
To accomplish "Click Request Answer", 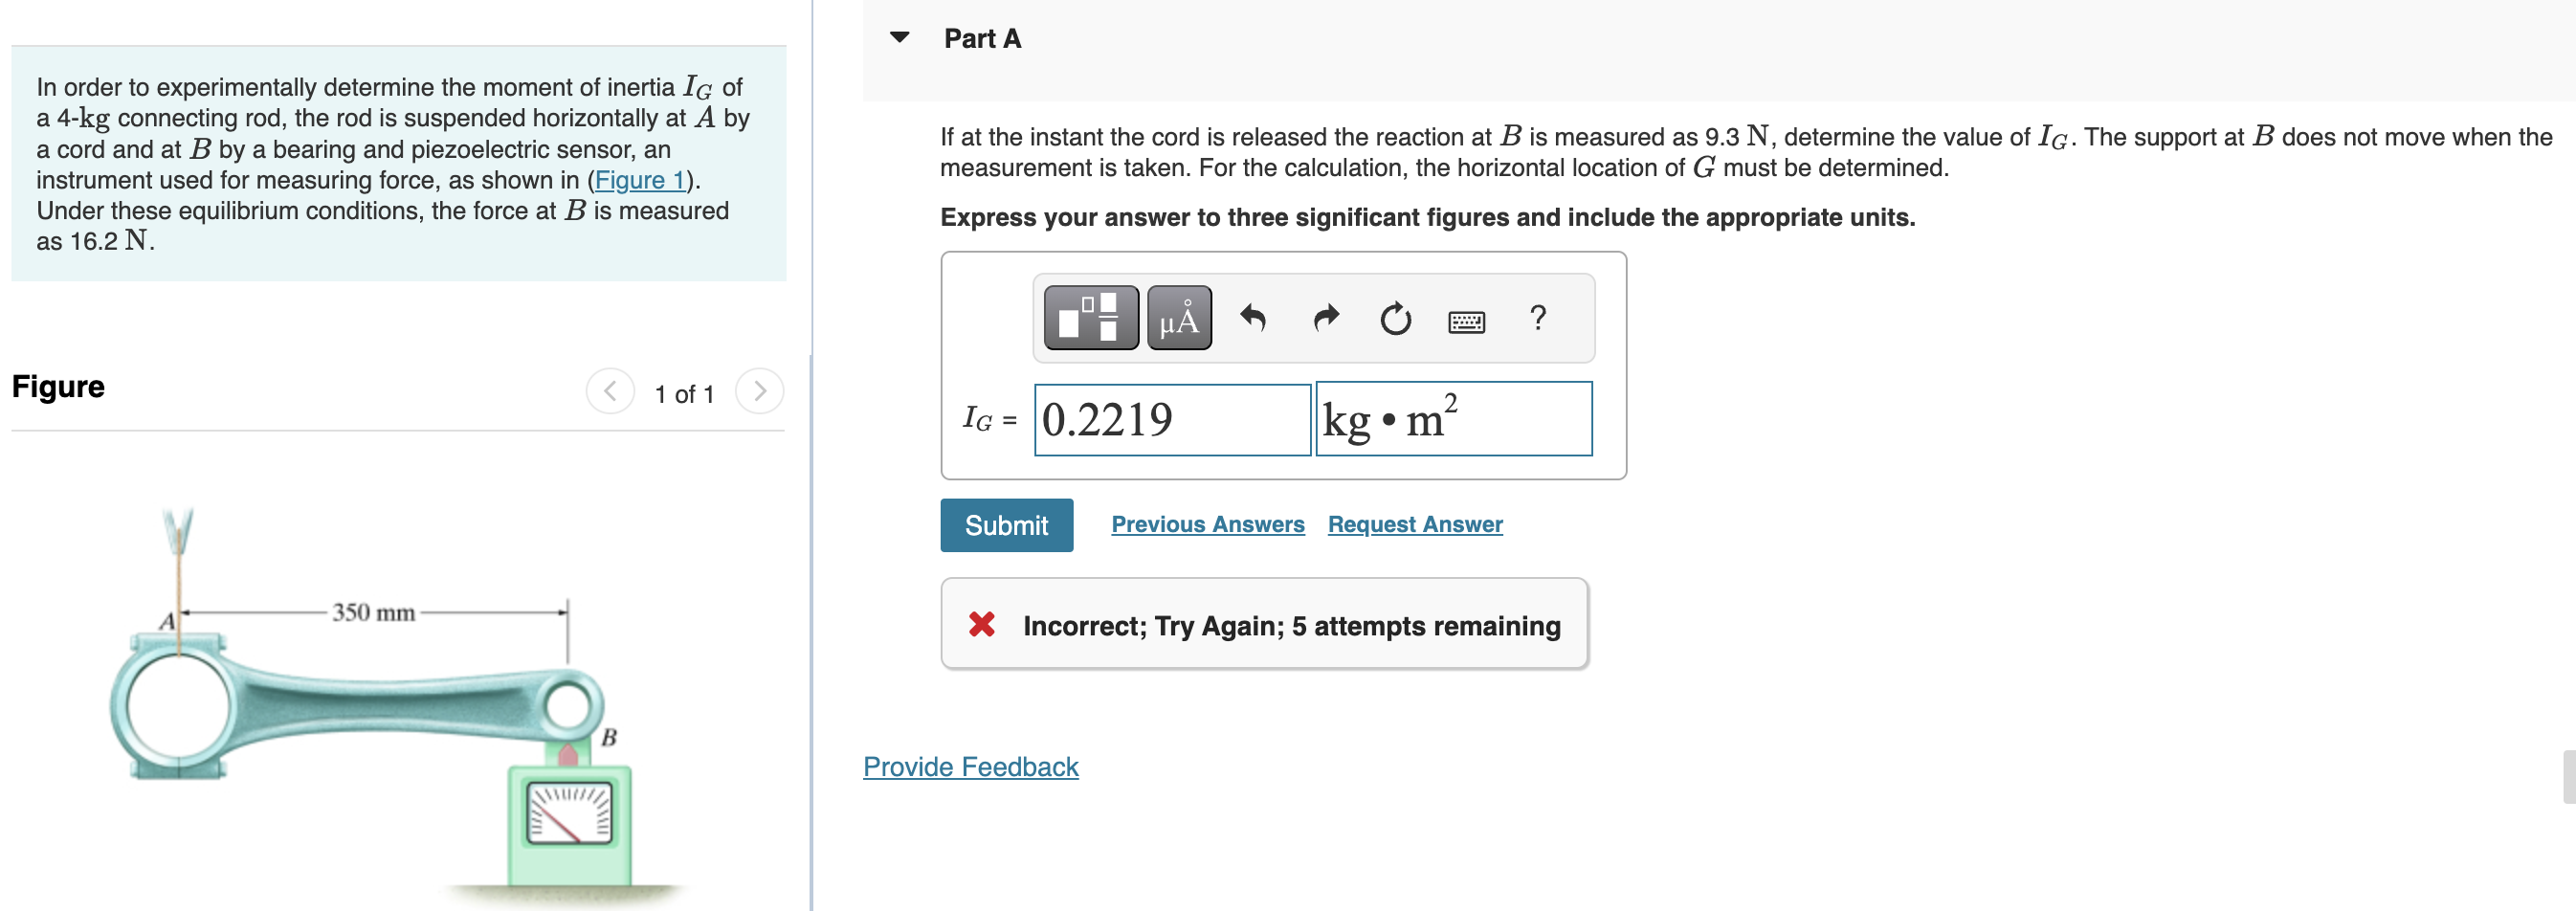I will (x=1414, y=523).
